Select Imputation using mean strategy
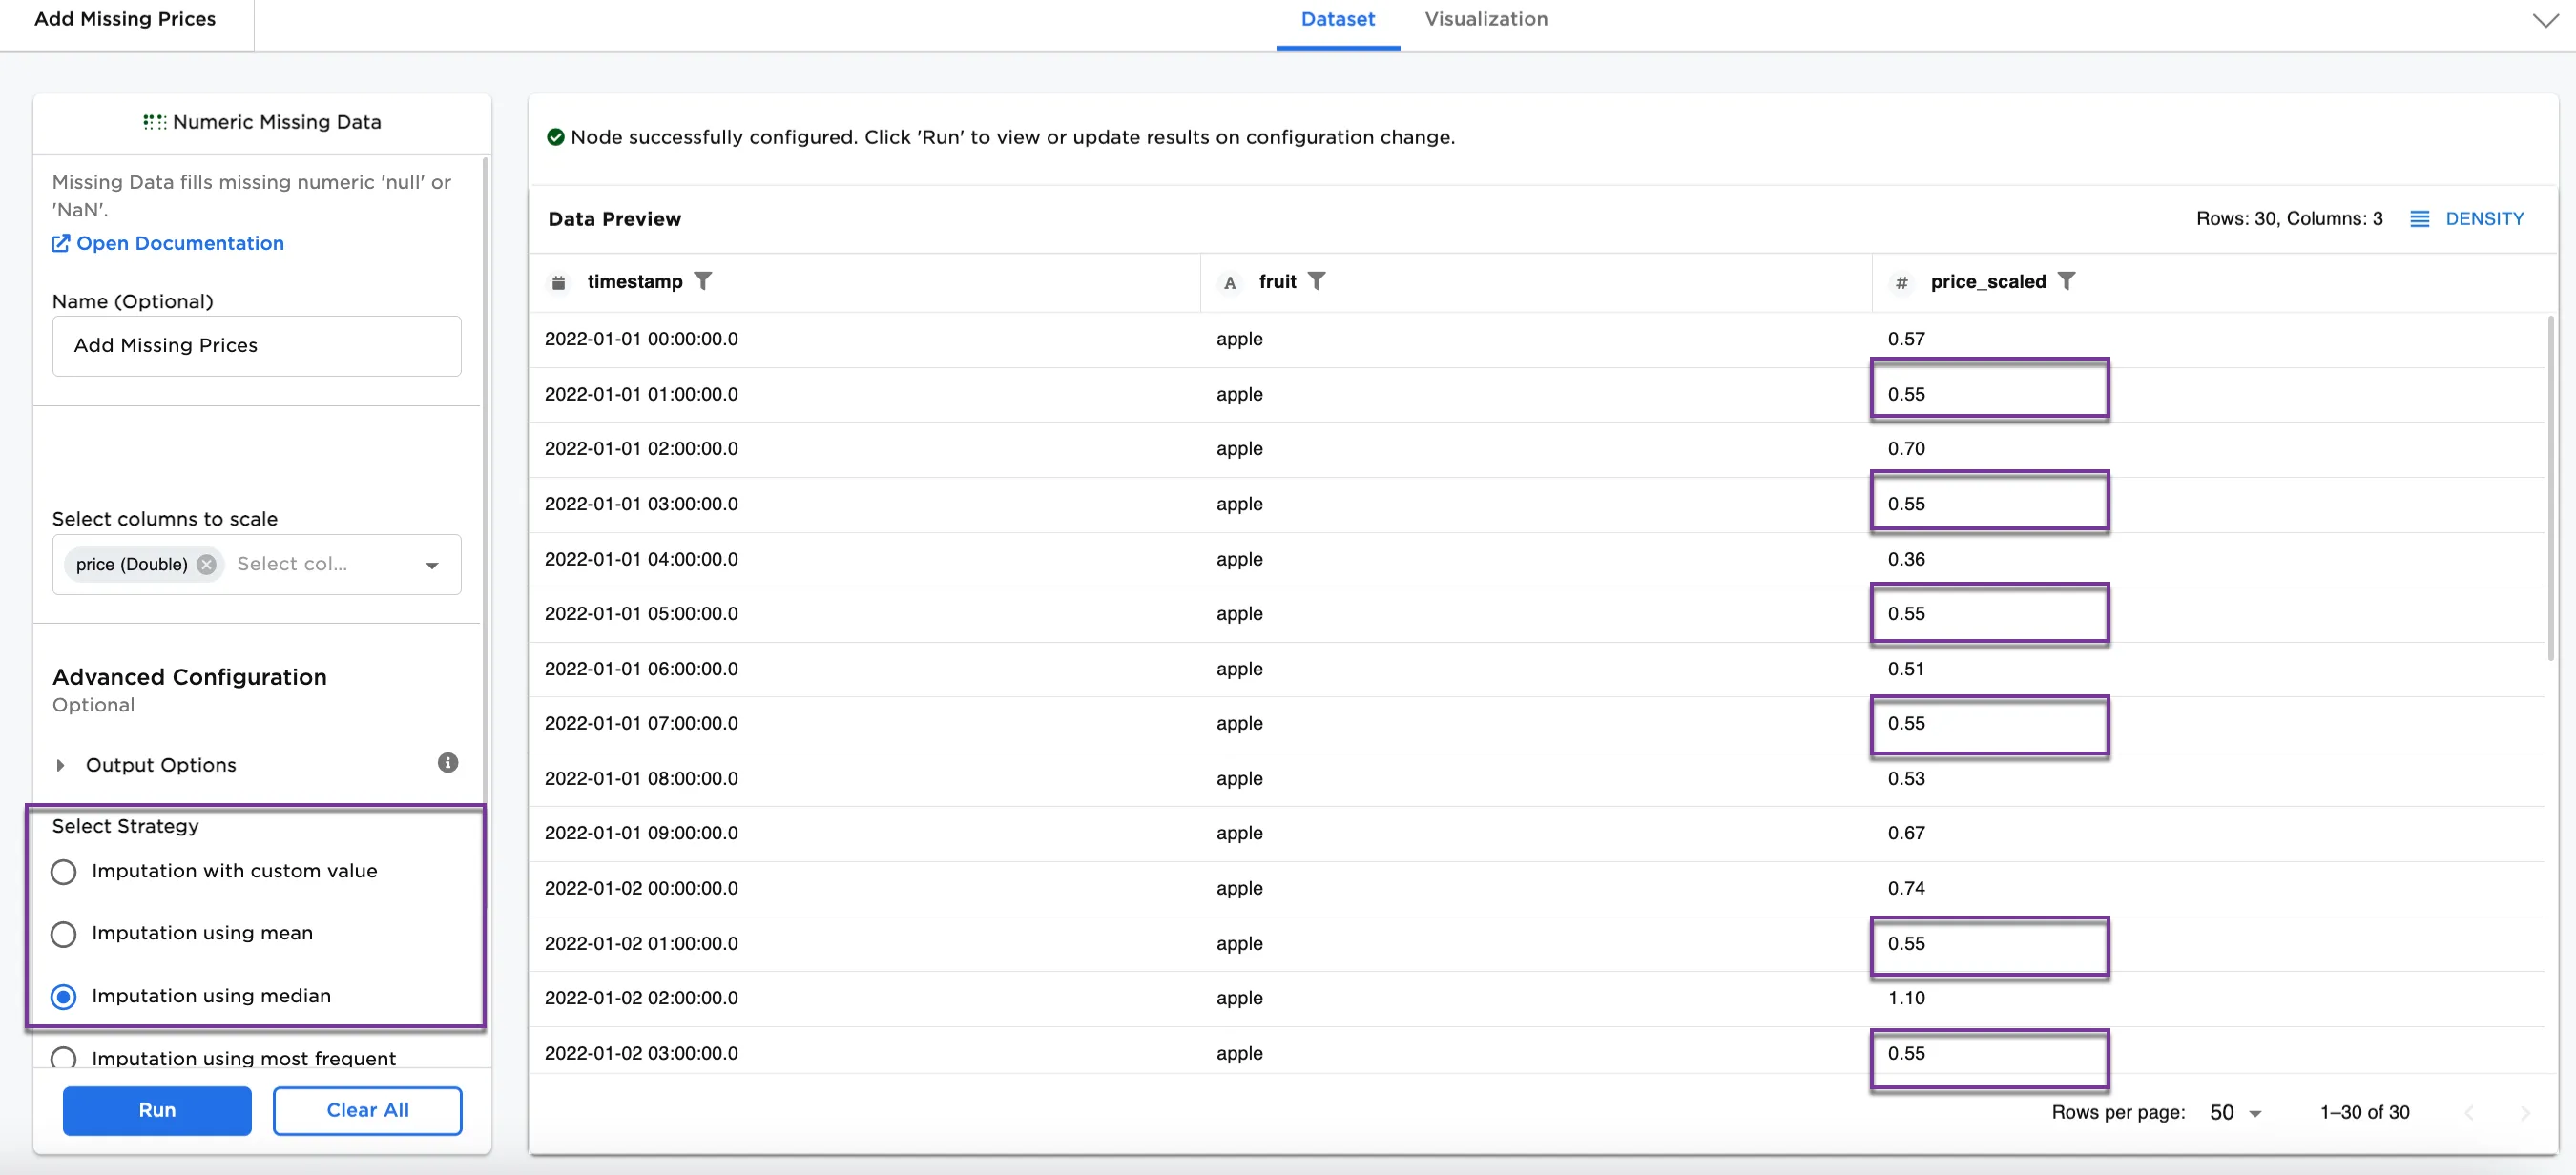 tap(63, 934)
